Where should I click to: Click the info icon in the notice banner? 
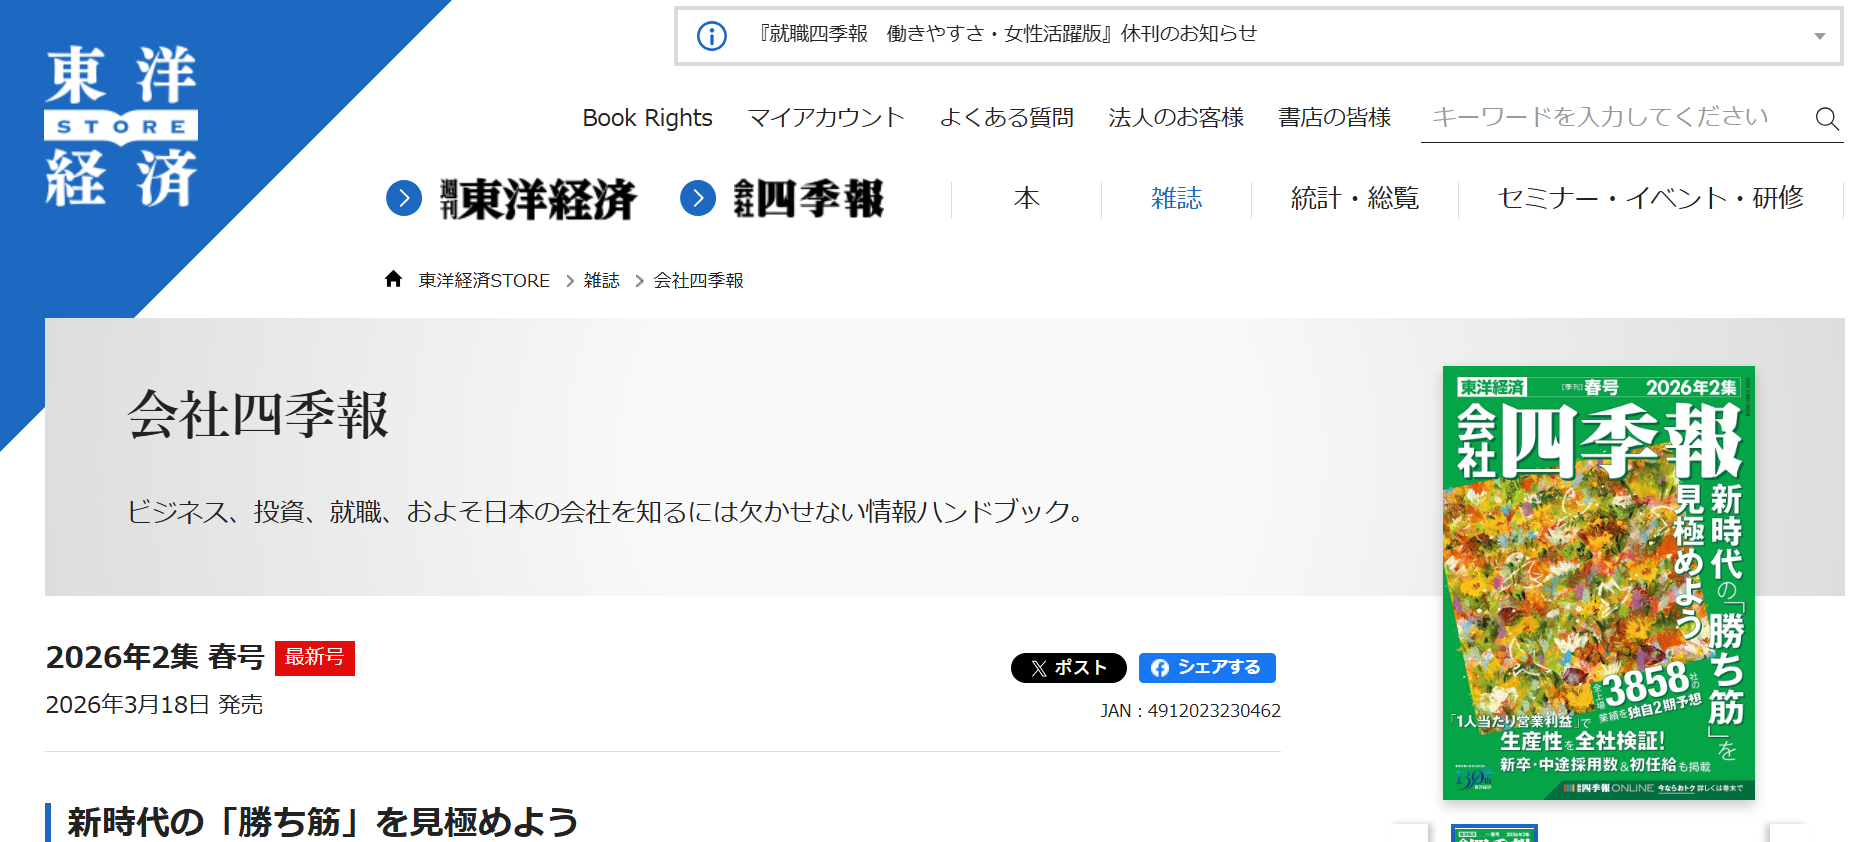tap(711, 36)
